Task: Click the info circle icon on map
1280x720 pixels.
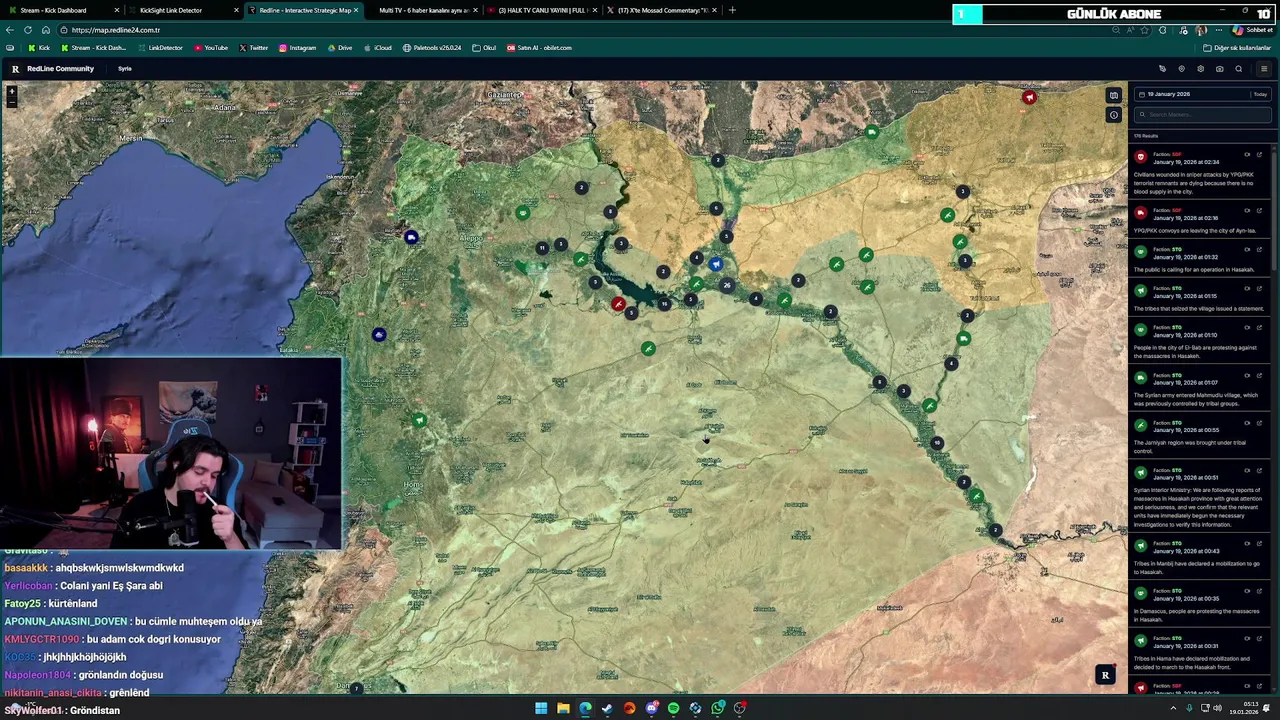Action: coord(1114,115)
